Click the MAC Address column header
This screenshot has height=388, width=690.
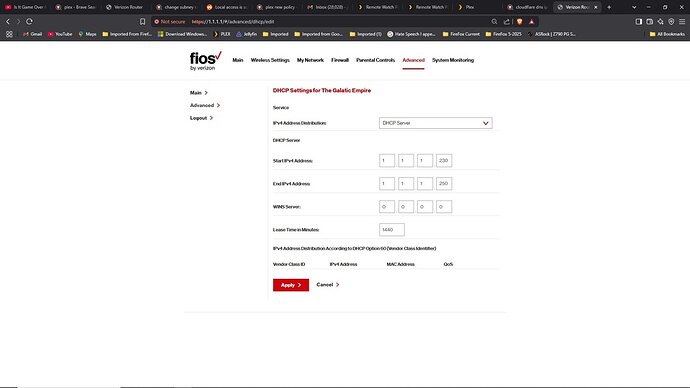coord(400,264)
